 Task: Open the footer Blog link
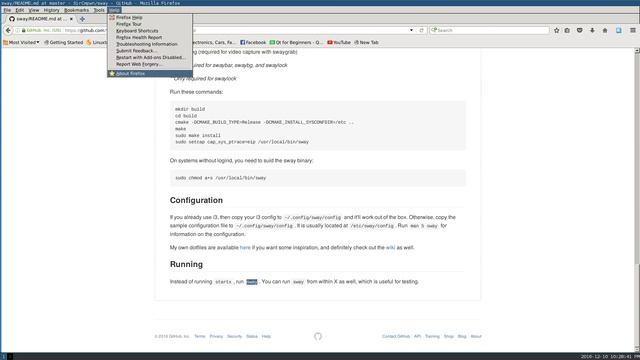tap(462, 336)
